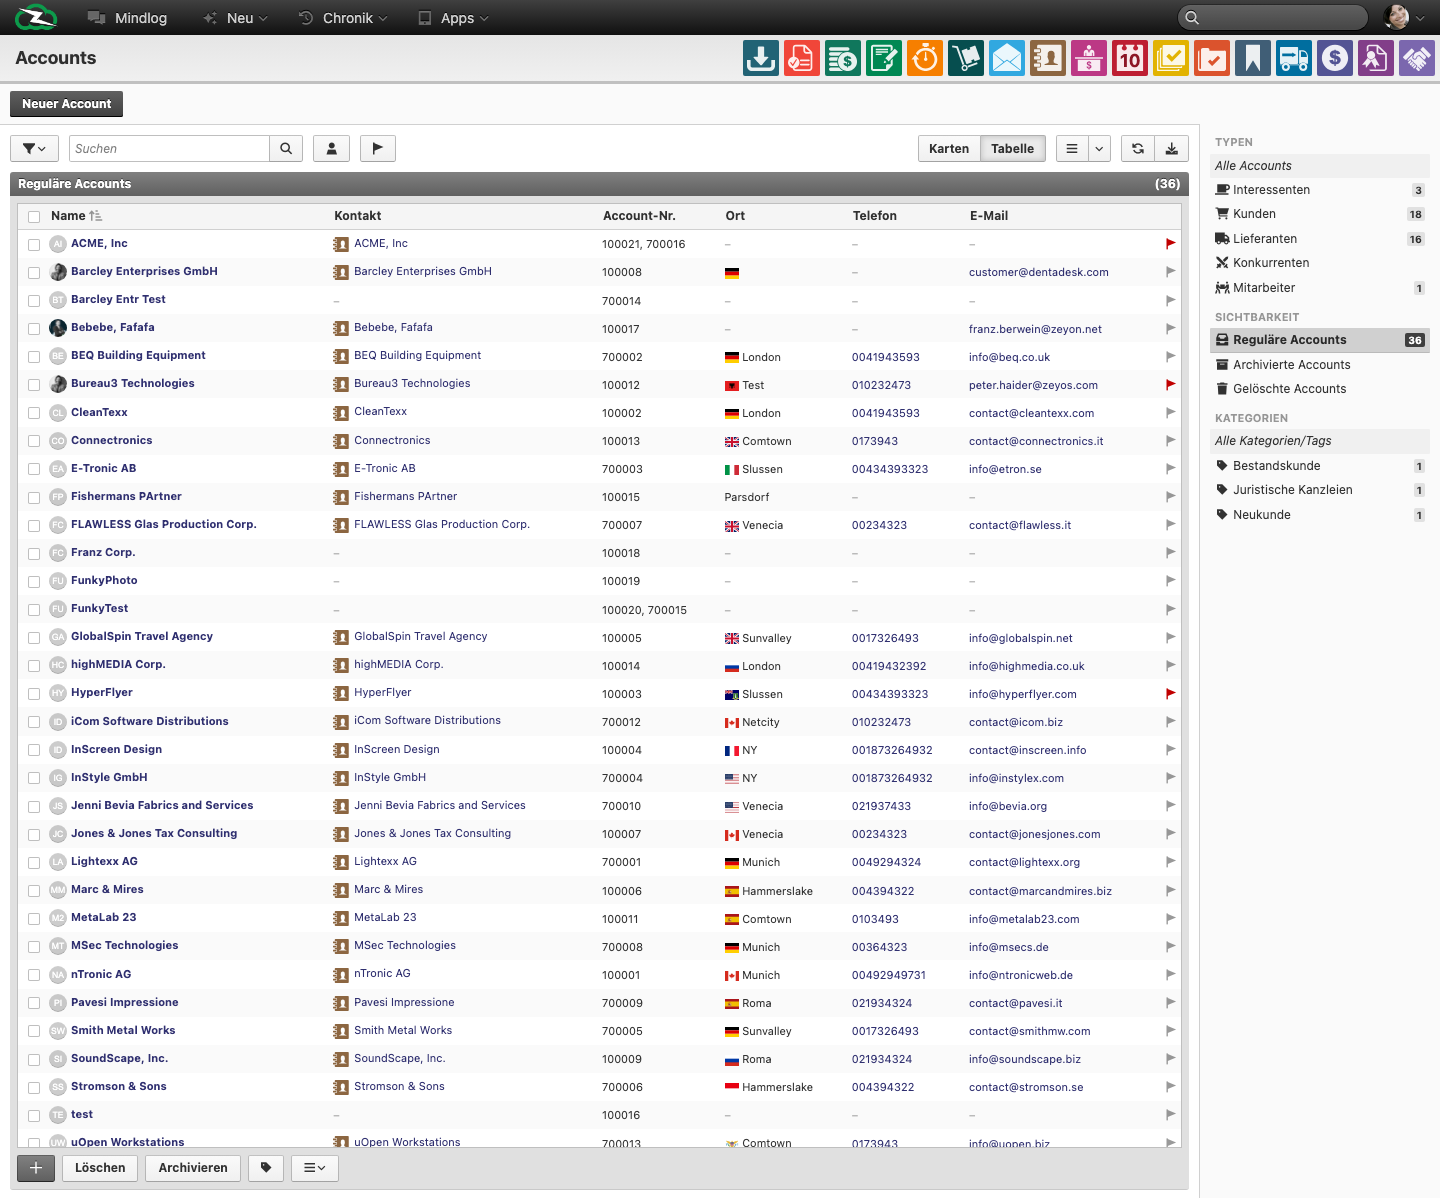Open email link info@metalab23.com
Screen dimensions: 1440x1198
click(x=1024, y=919)
